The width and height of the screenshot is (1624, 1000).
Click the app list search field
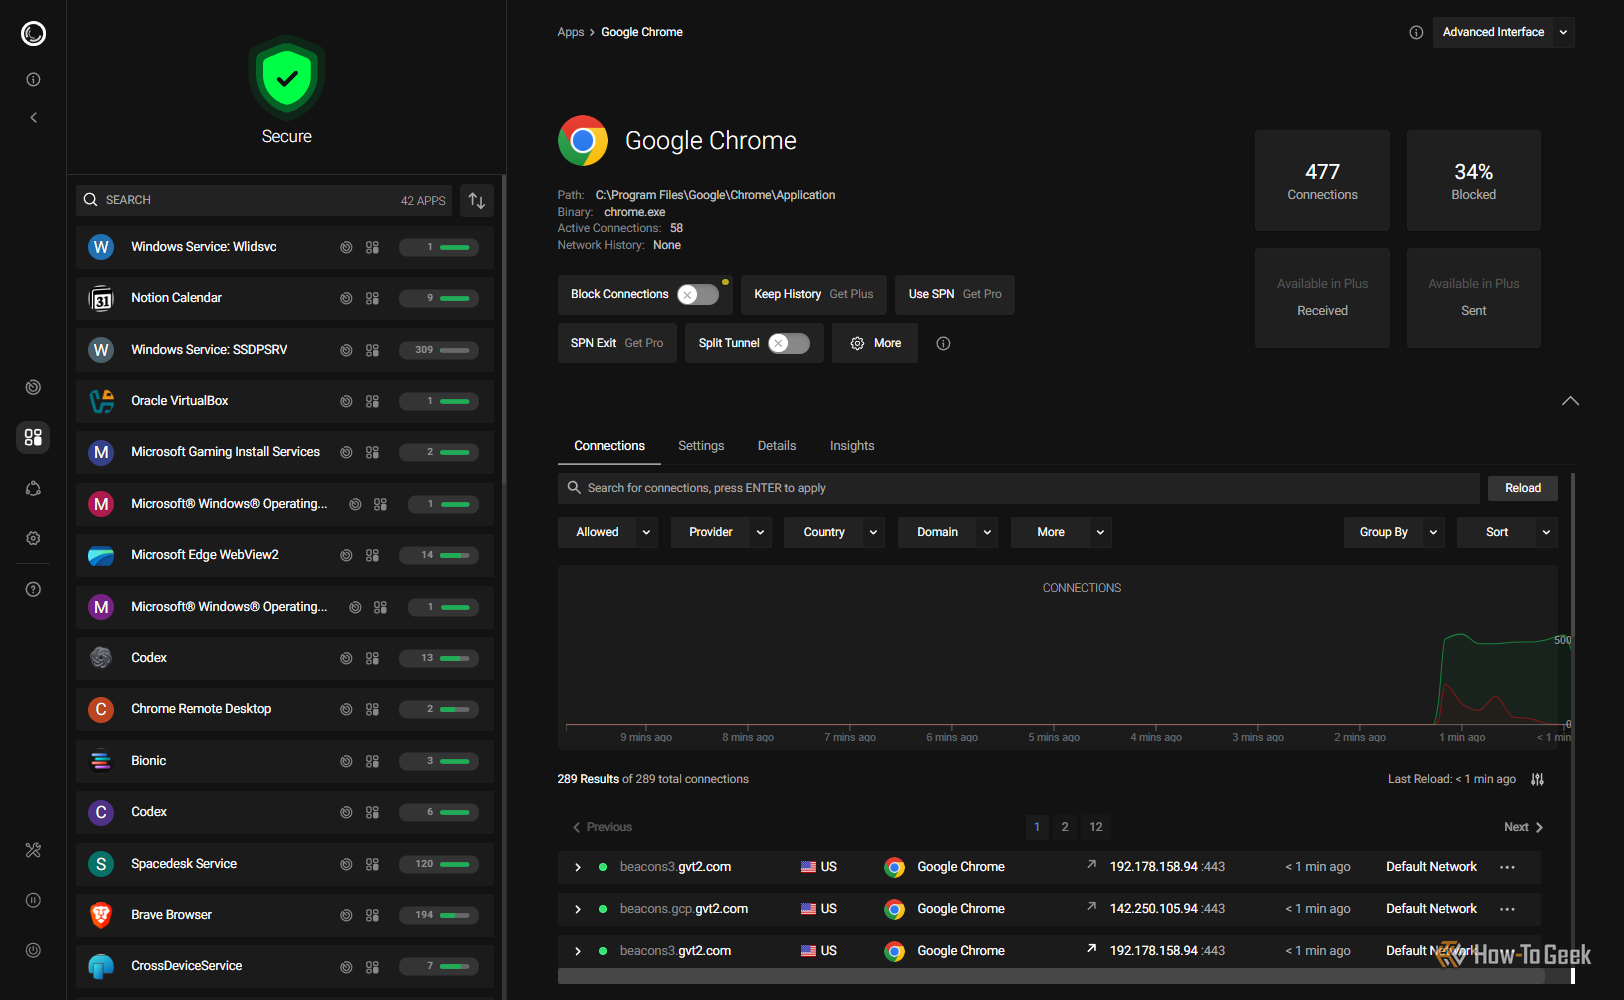tap(264, 200)
